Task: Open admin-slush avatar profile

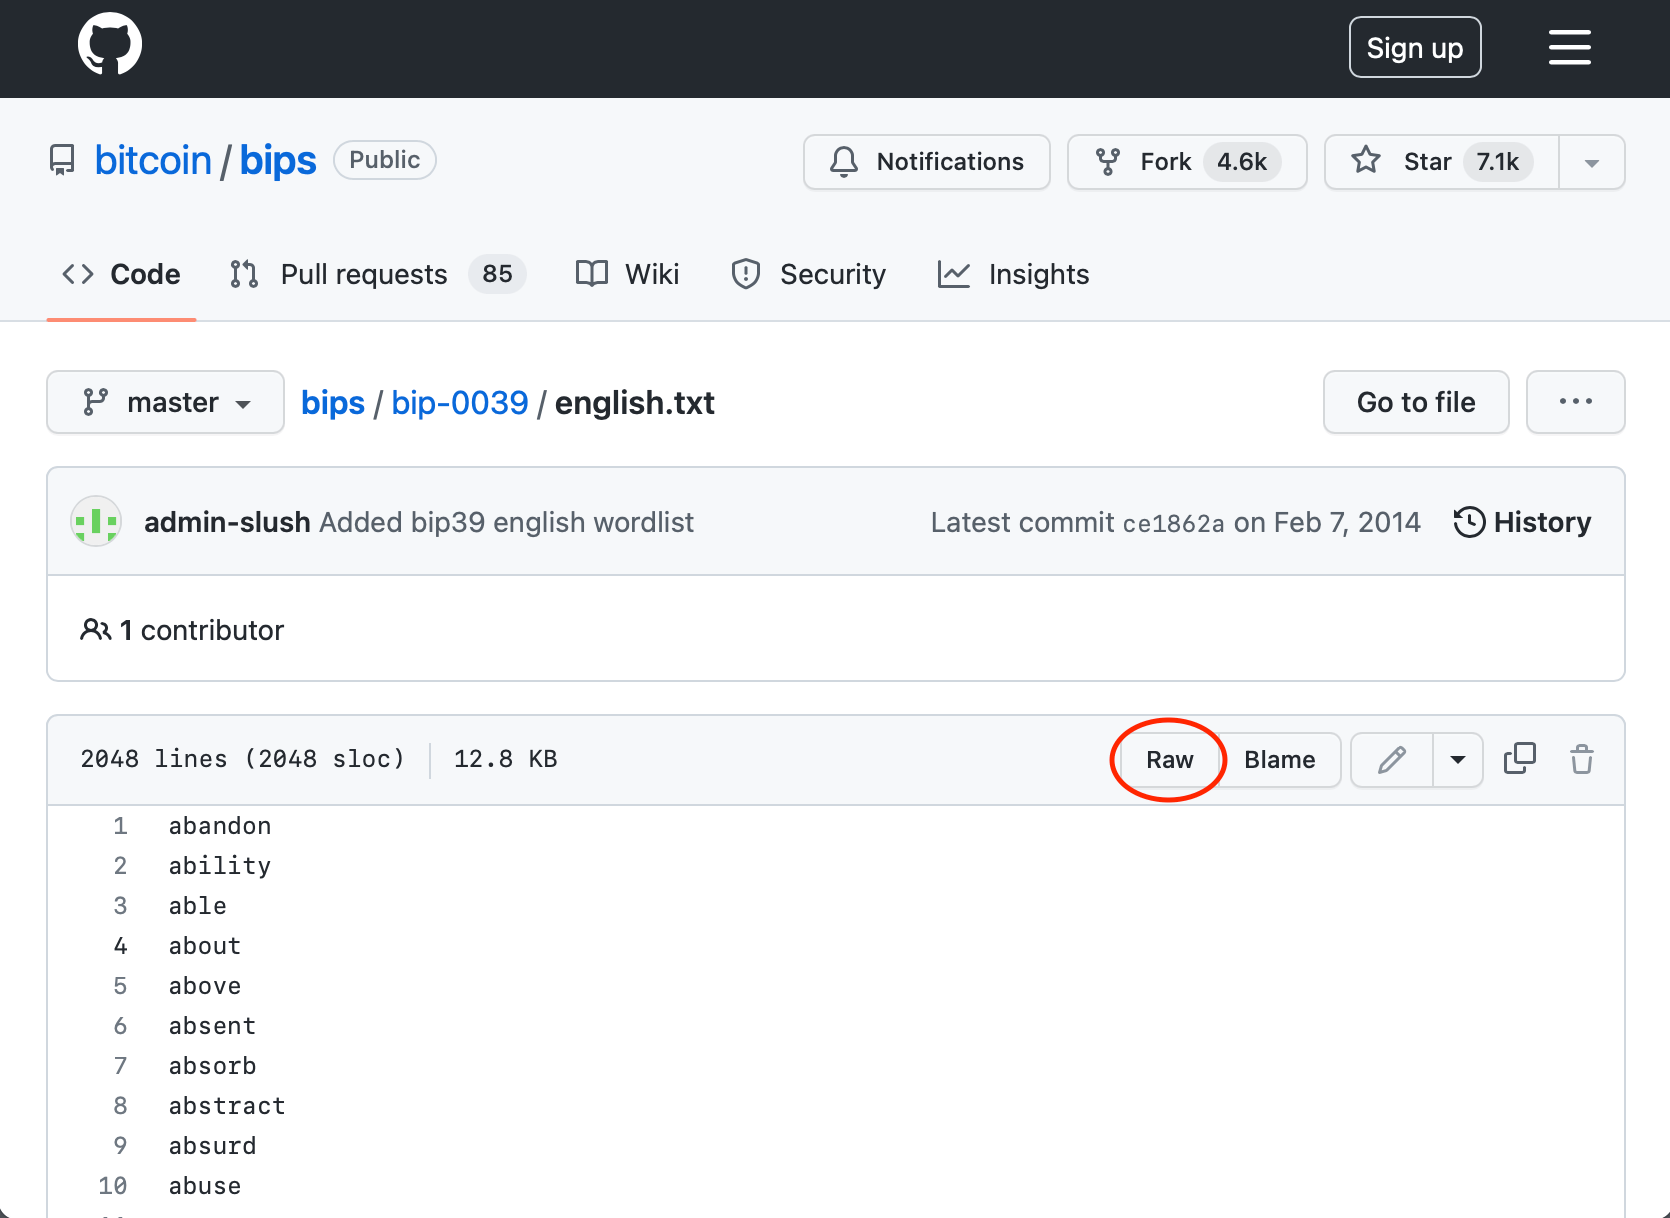Action: pos(96,522)
